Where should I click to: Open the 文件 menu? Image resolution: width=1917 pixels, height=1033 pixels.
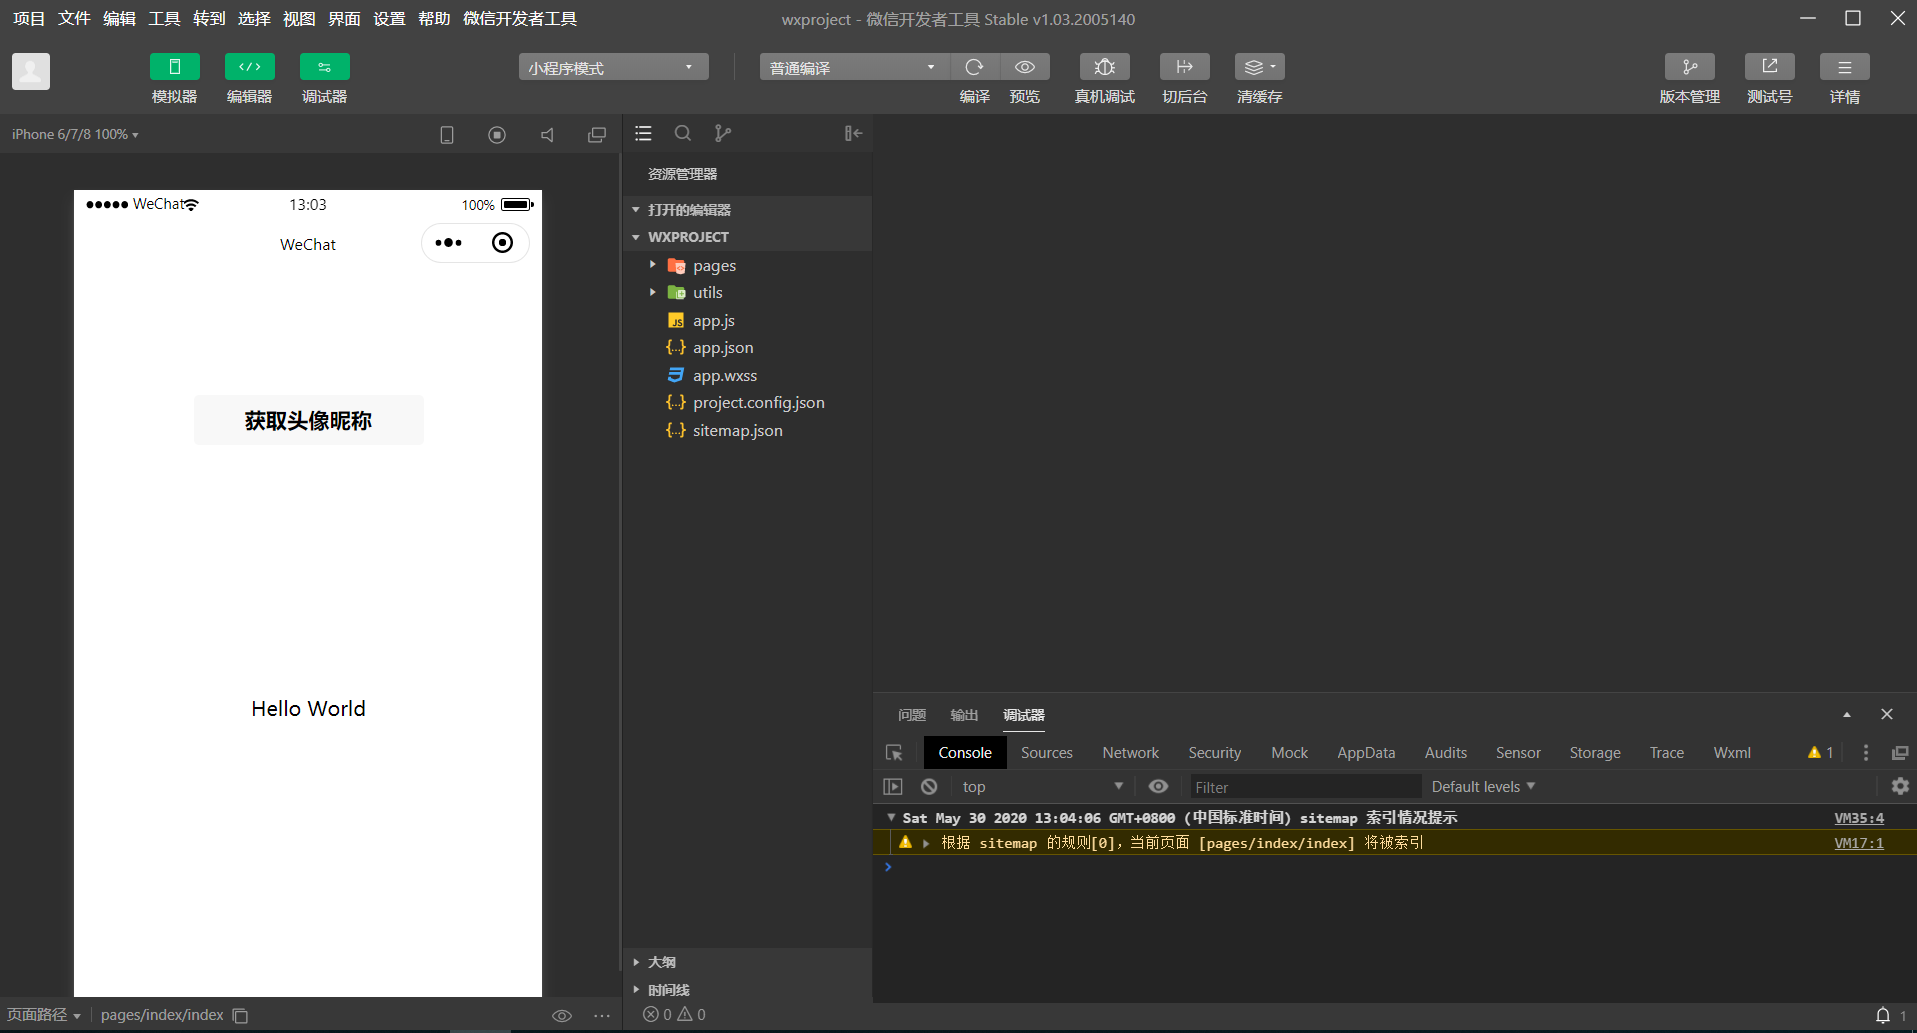click(74, 19)
